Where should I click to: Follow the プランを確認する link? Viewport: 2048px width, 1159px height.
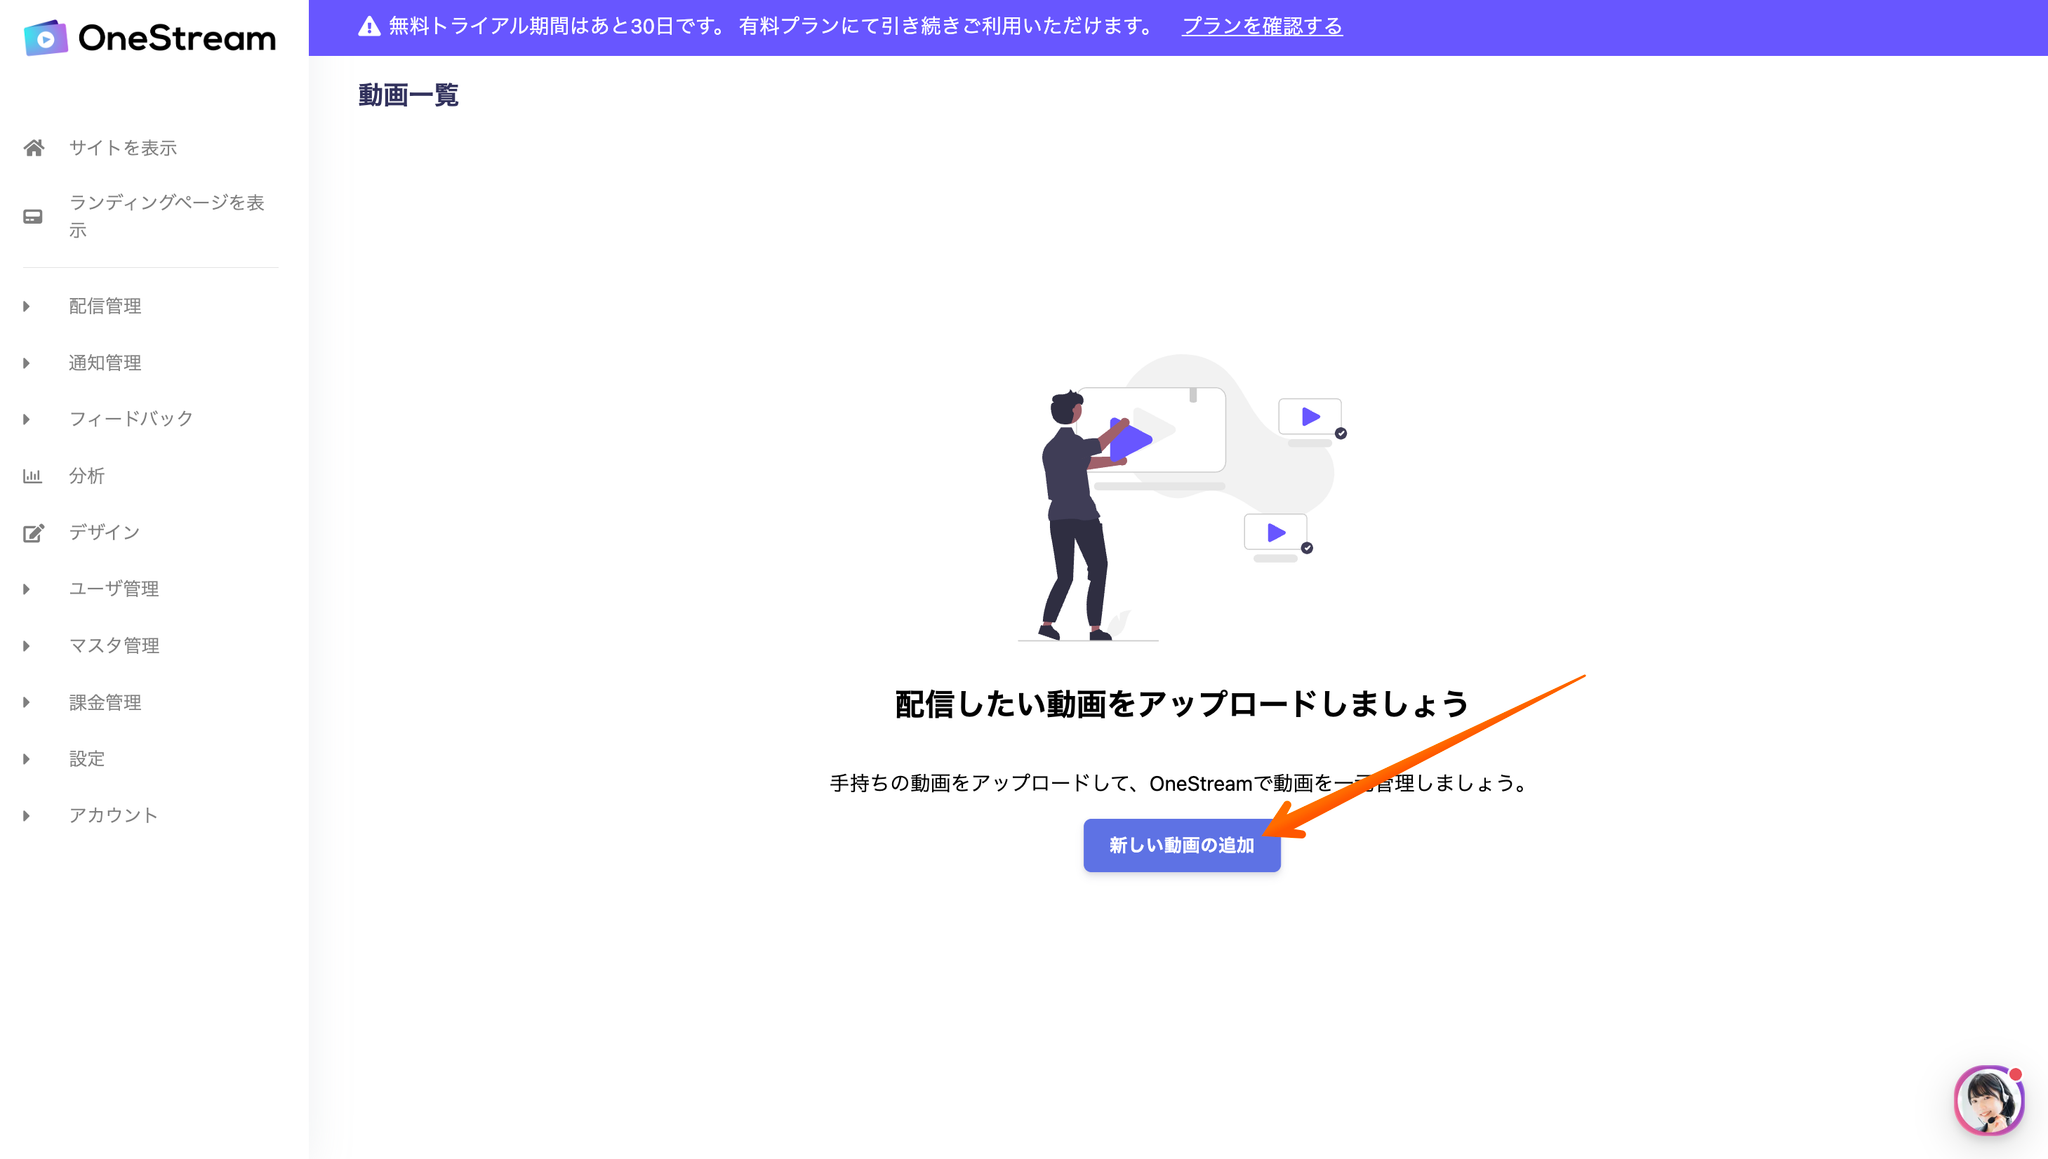1262,27
